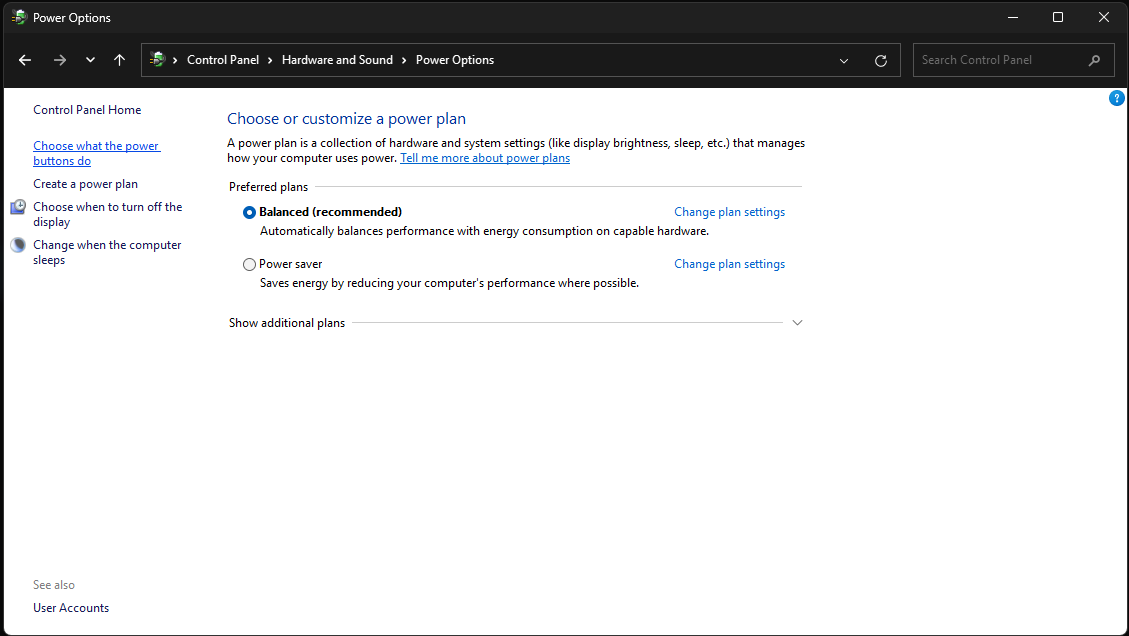
Task: Select the Power saver plan
Action: 249,264
